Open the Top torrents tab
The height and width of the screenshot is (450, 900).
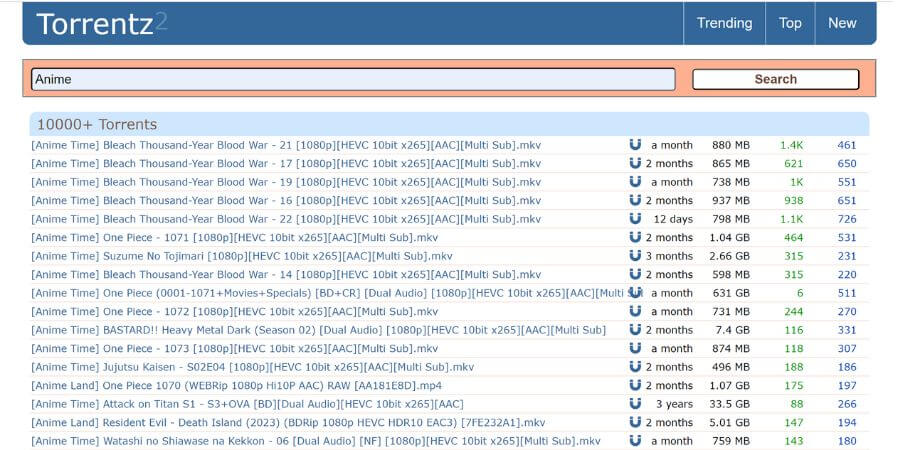[x=790, y=23]
